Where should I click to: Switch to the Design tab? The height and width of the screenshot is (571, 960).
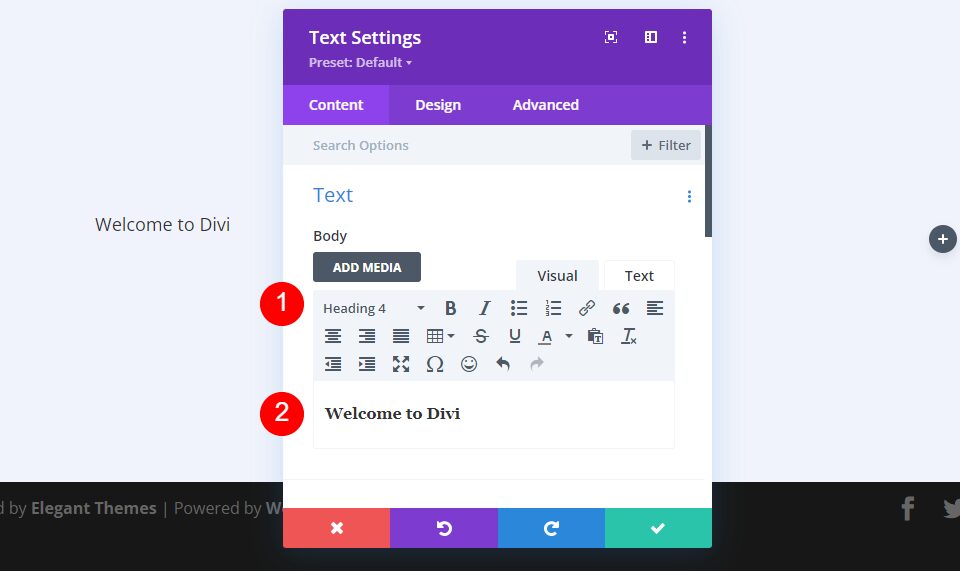pyautogui.click(x=438, y=105)
